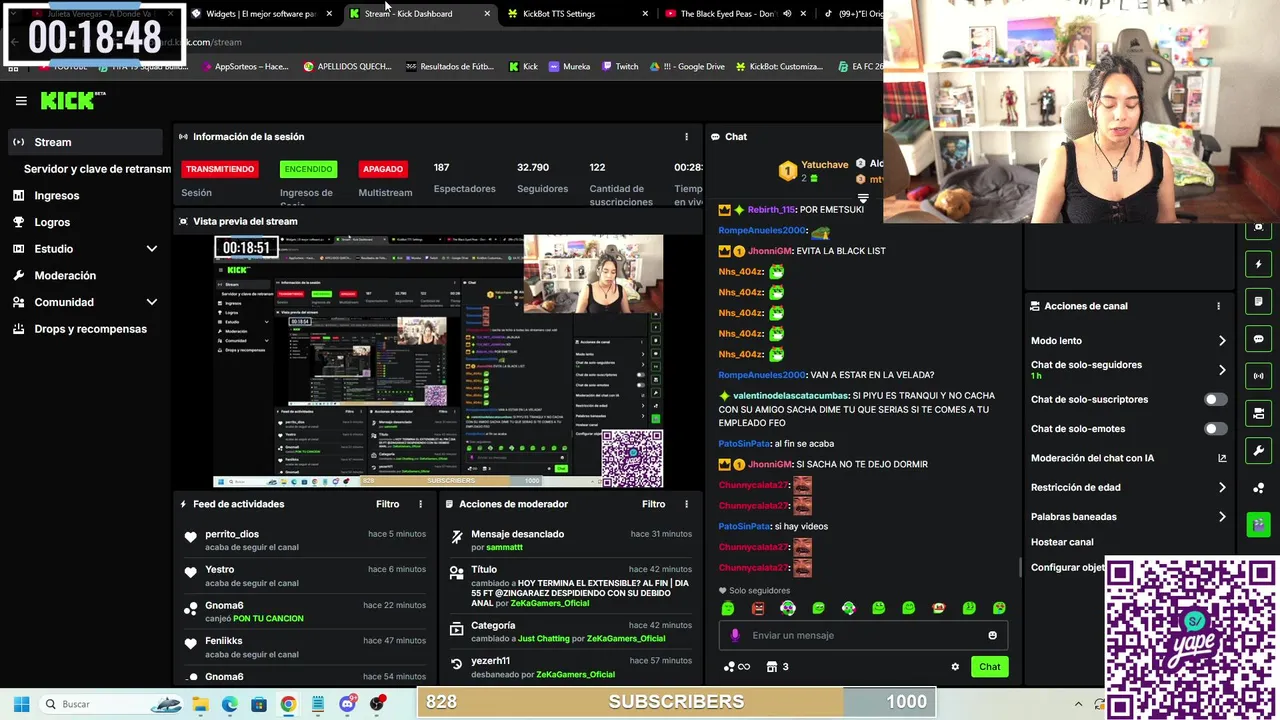The height and width of the screenshot is (720, 1280).
Task: Open Servidor y clave de retransmisión link
Action: tap(97, 169)
